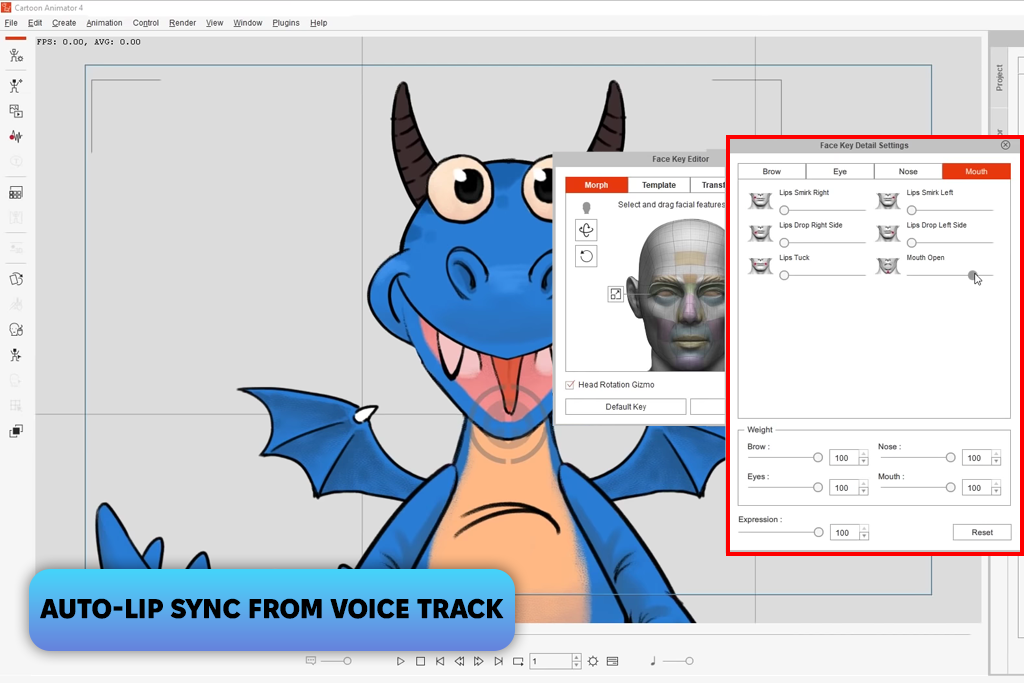Increase the current frame number stepper
This screenshot has width=1024, height=683.
576,658
